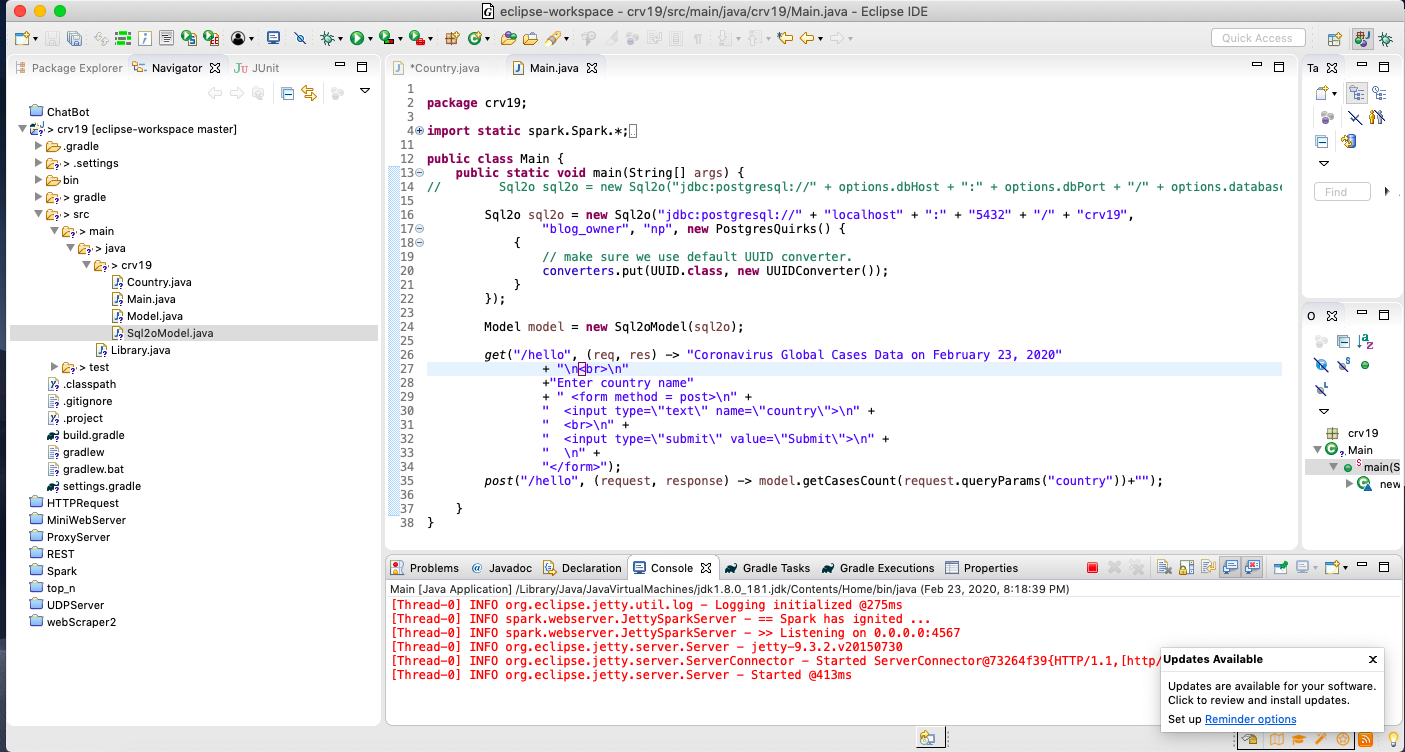The image size is (1405, 752).
Task: Click the New wizard toolbar icon
Action: coord(22,38)
